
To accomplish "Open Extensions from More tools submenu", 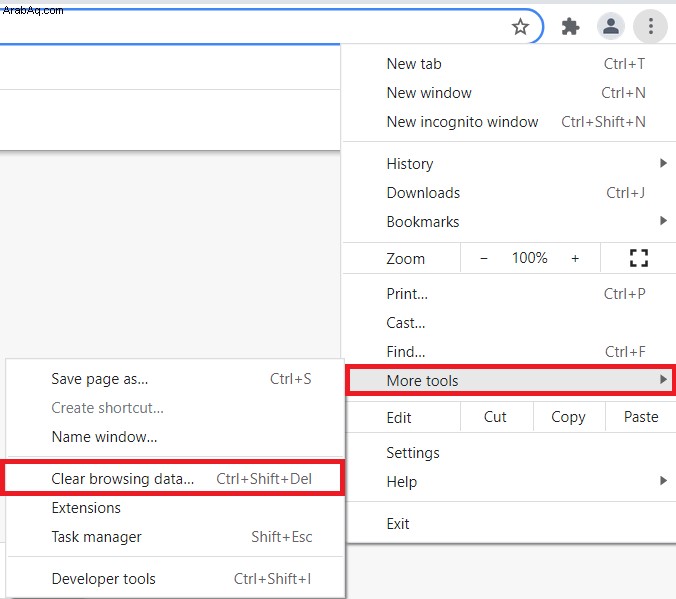I will point(175,508).
